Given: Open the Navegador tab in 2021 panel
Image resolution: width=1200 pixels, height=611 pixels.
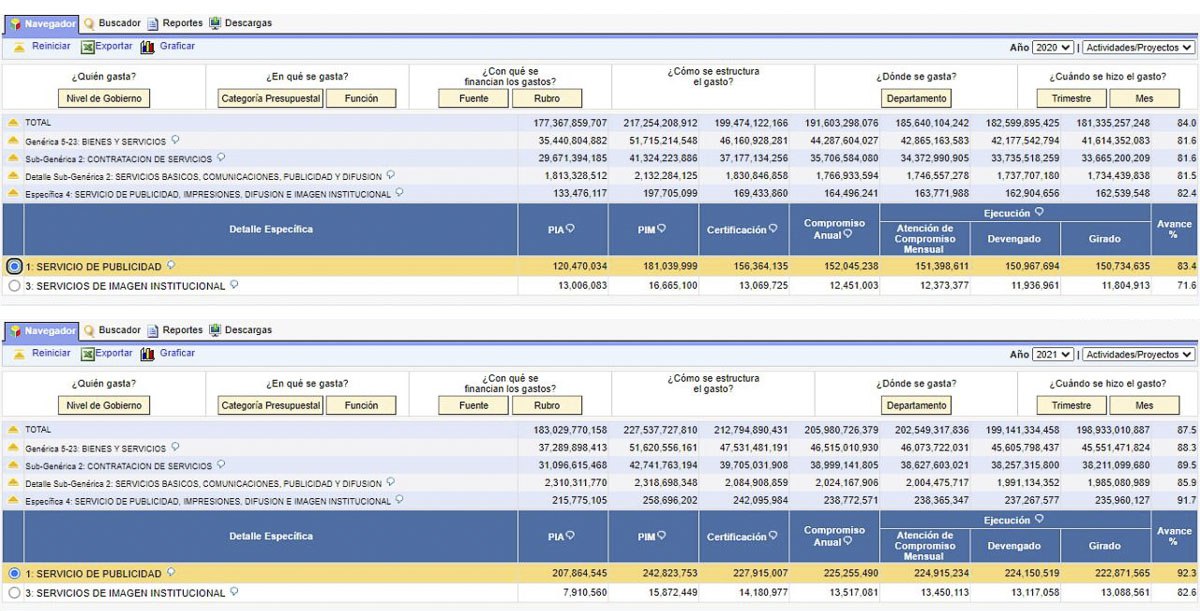Looking at the screenshot, I should click(42, 330).
